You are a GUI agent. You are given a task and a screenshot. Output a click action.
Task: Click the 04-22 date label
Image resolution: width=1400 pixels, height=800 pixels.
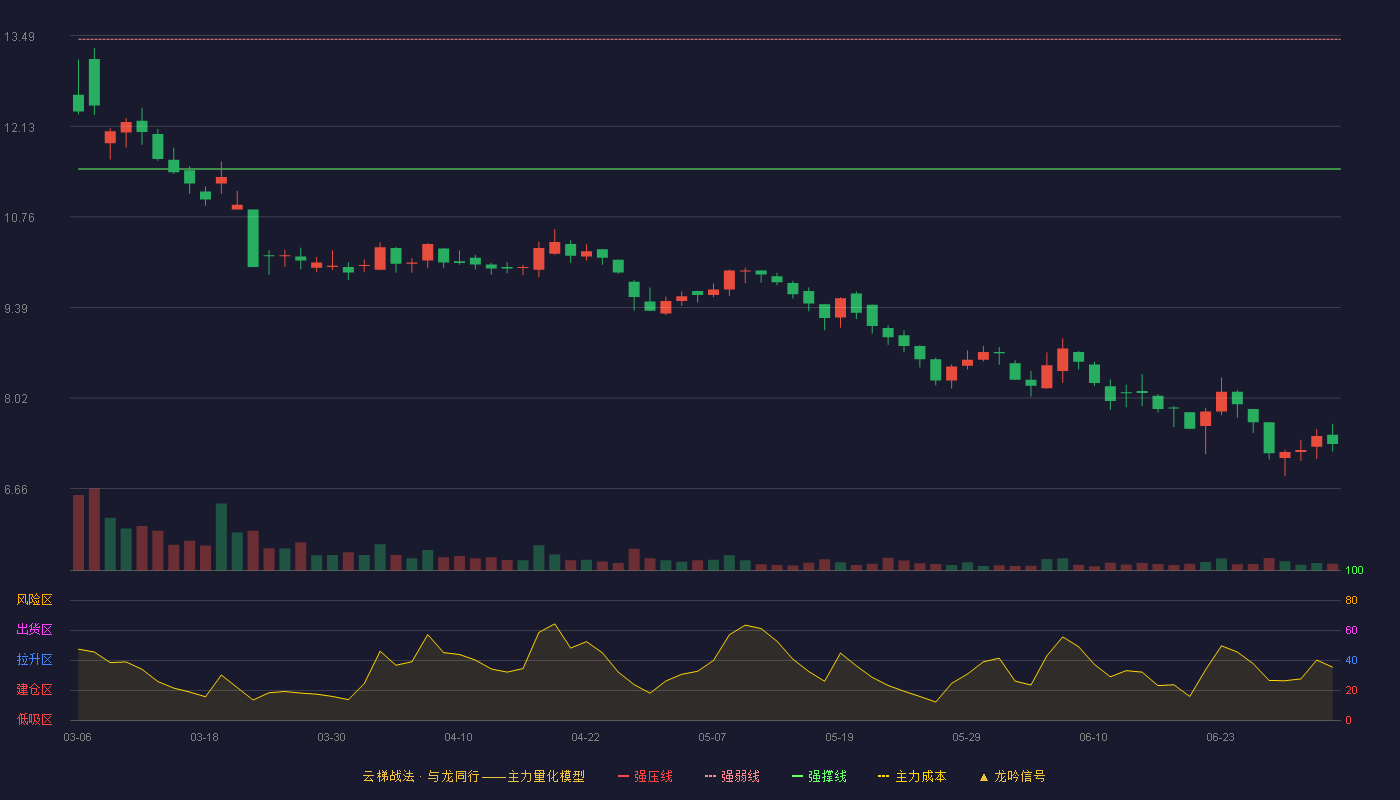coord(585,737)
